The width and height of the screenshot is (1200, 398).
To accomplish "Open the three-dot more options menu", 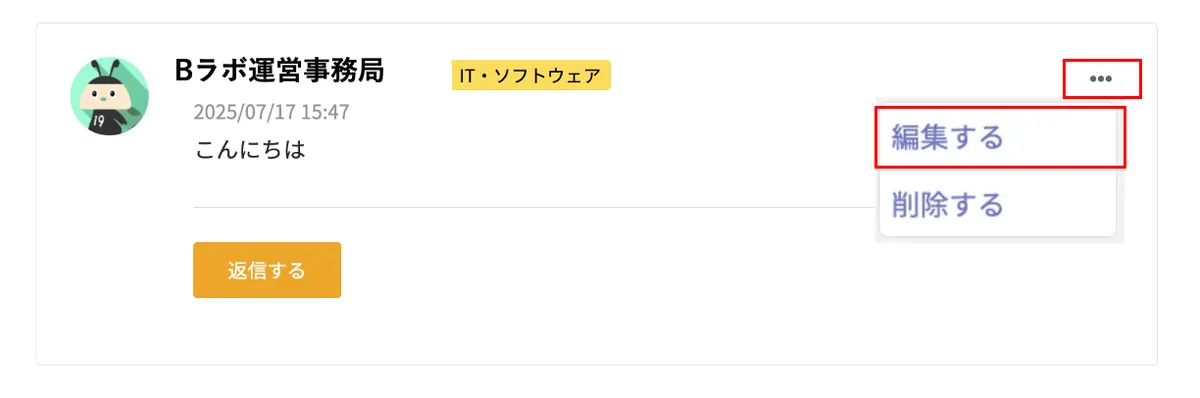I will click(x=1101, y=79).
